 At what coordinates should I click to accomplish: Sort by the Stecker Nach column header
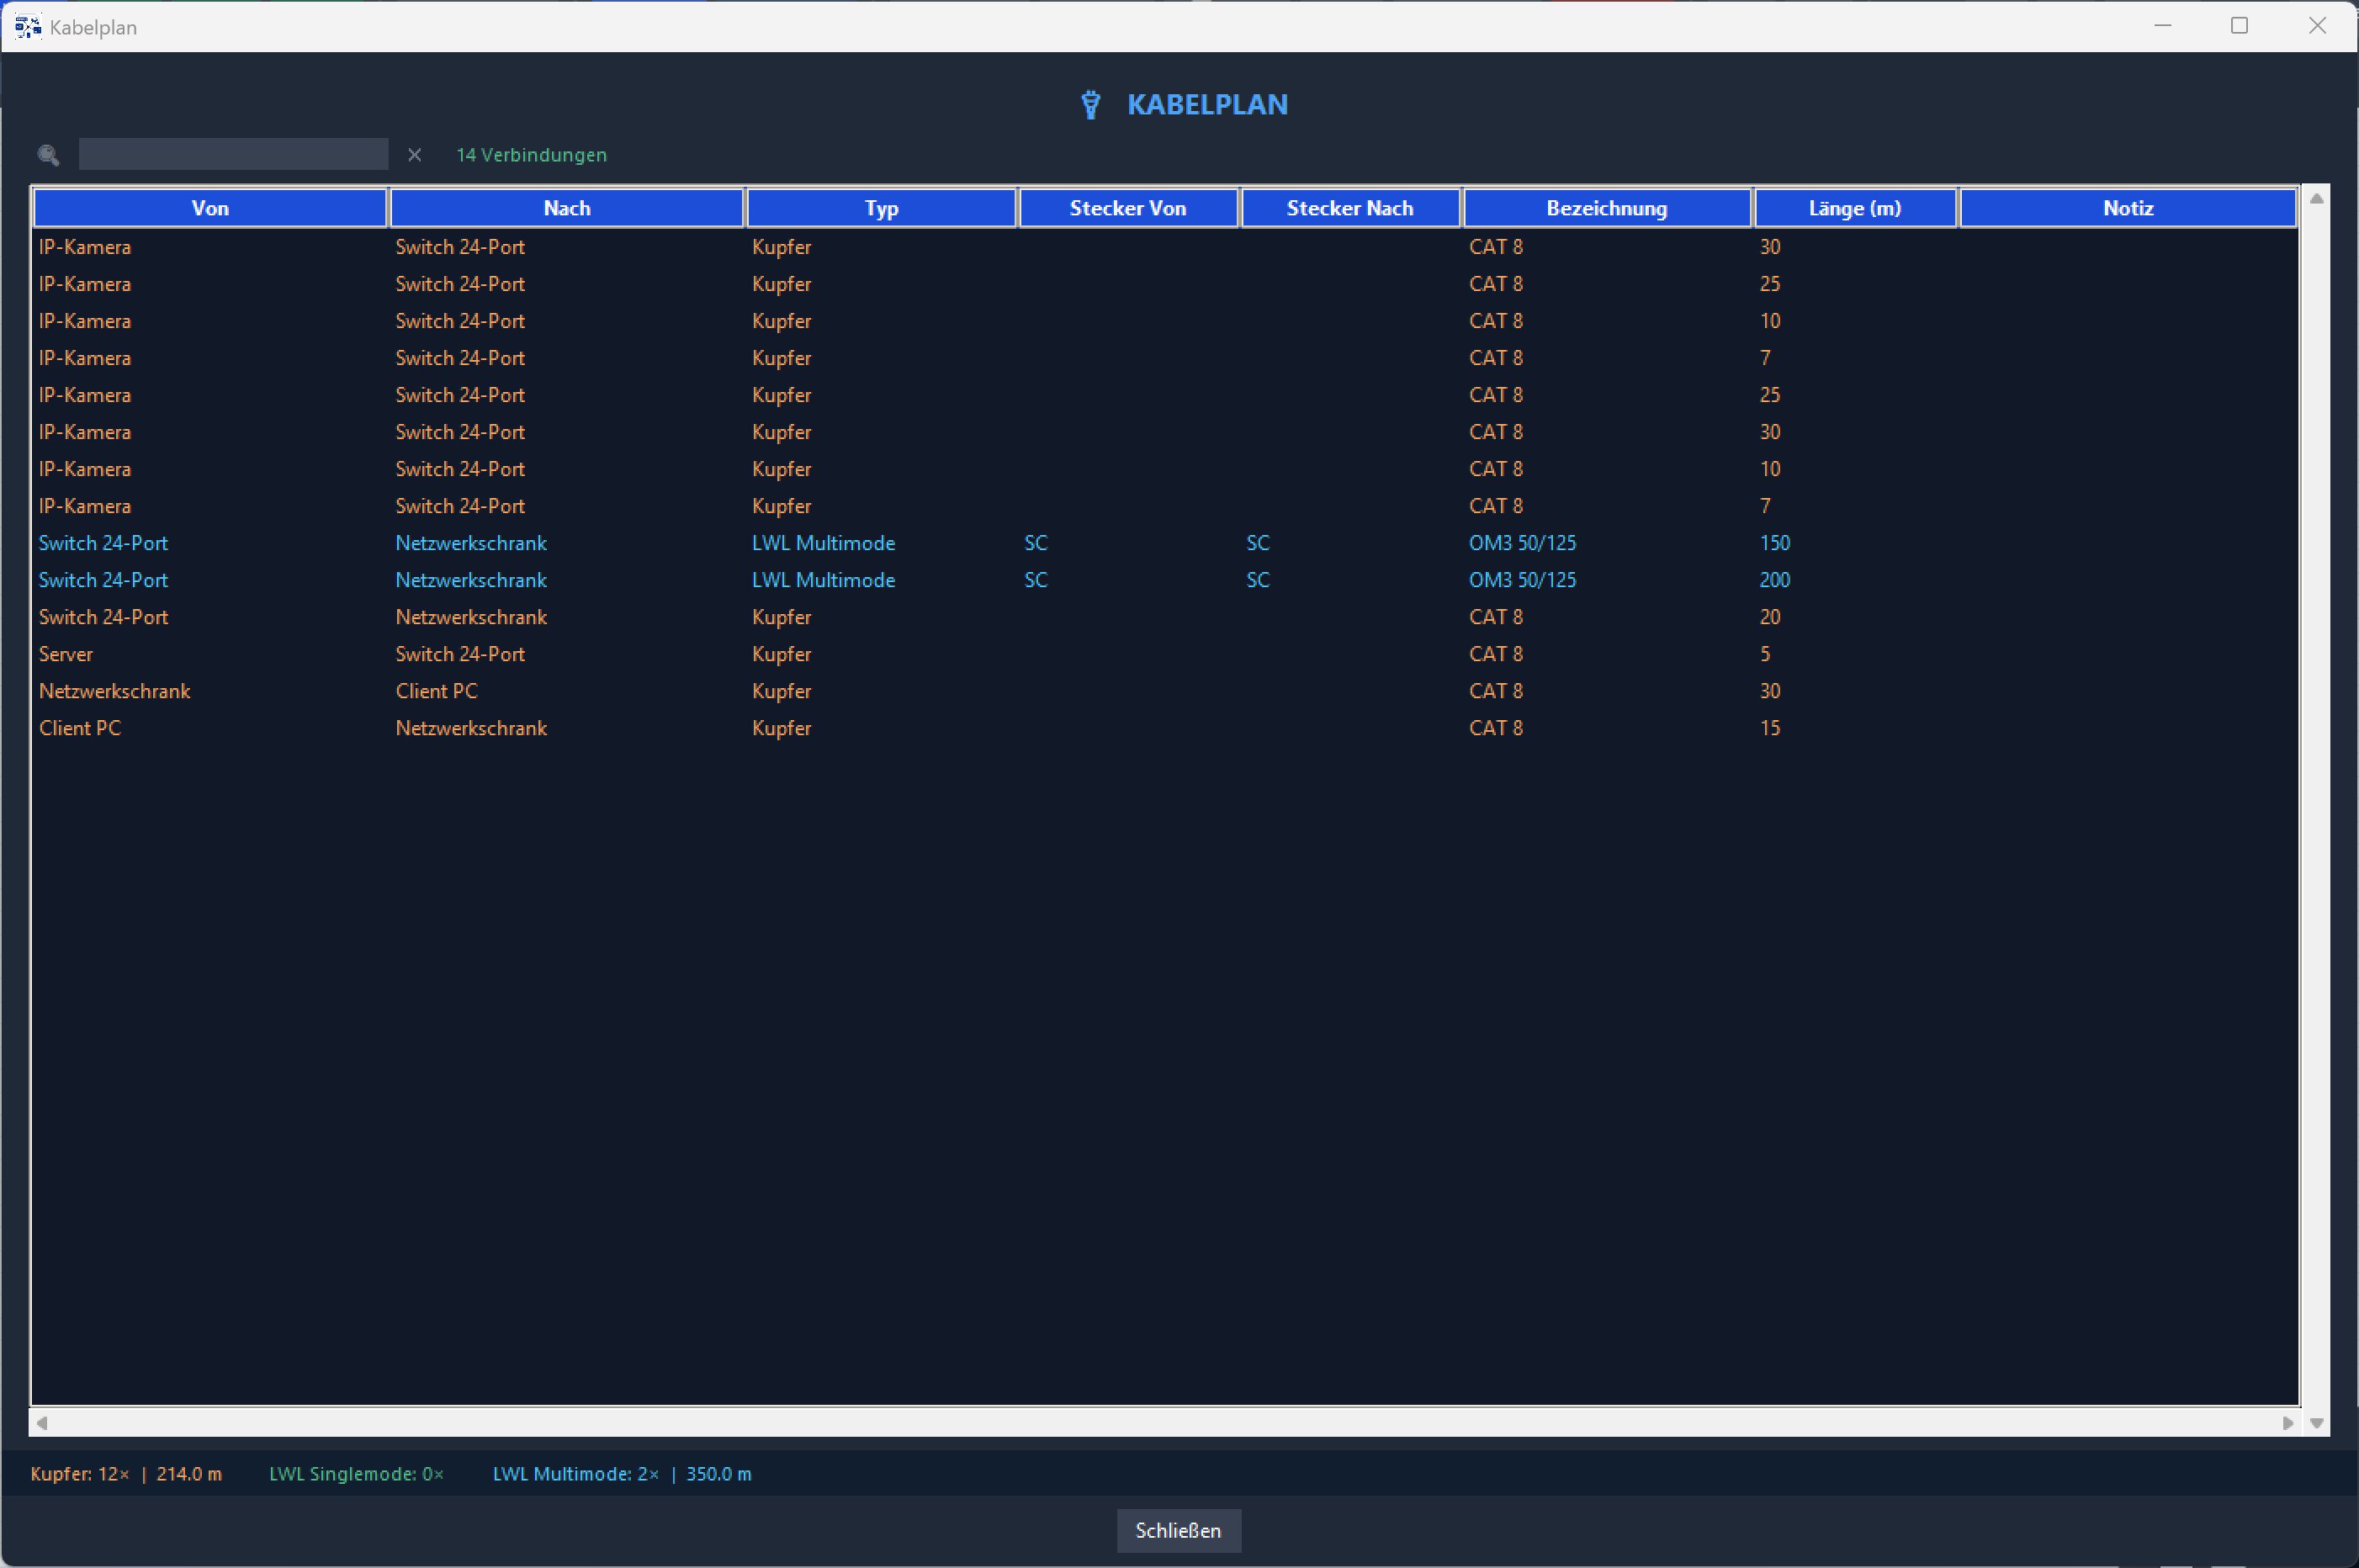click(x=1350, y=208)
